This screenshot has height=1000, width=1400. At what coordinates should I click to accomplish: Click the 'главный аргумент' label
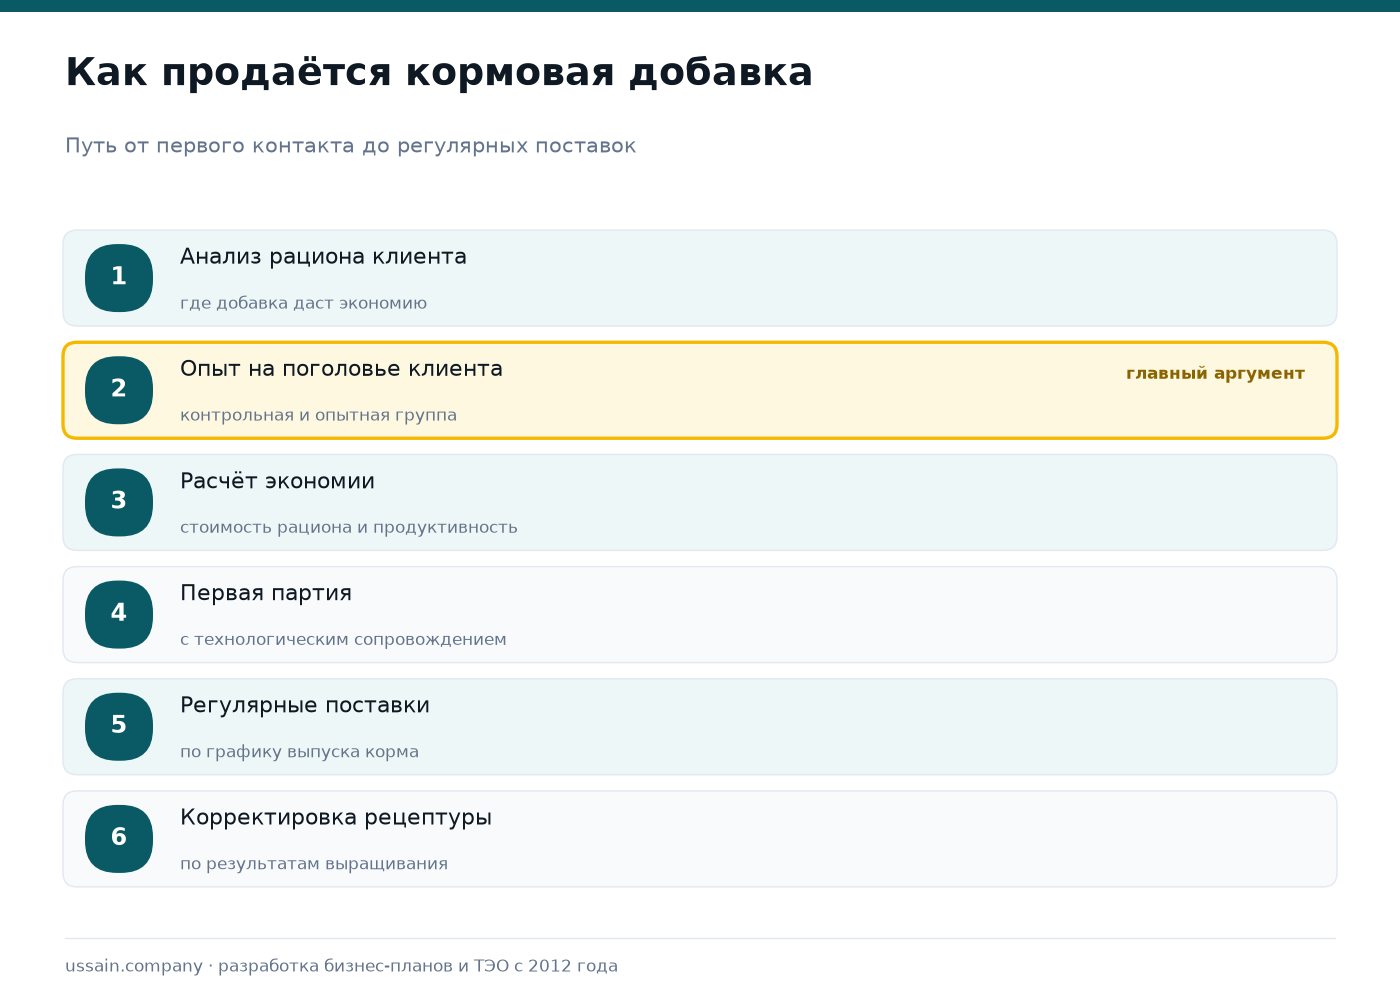point(1215,374)
